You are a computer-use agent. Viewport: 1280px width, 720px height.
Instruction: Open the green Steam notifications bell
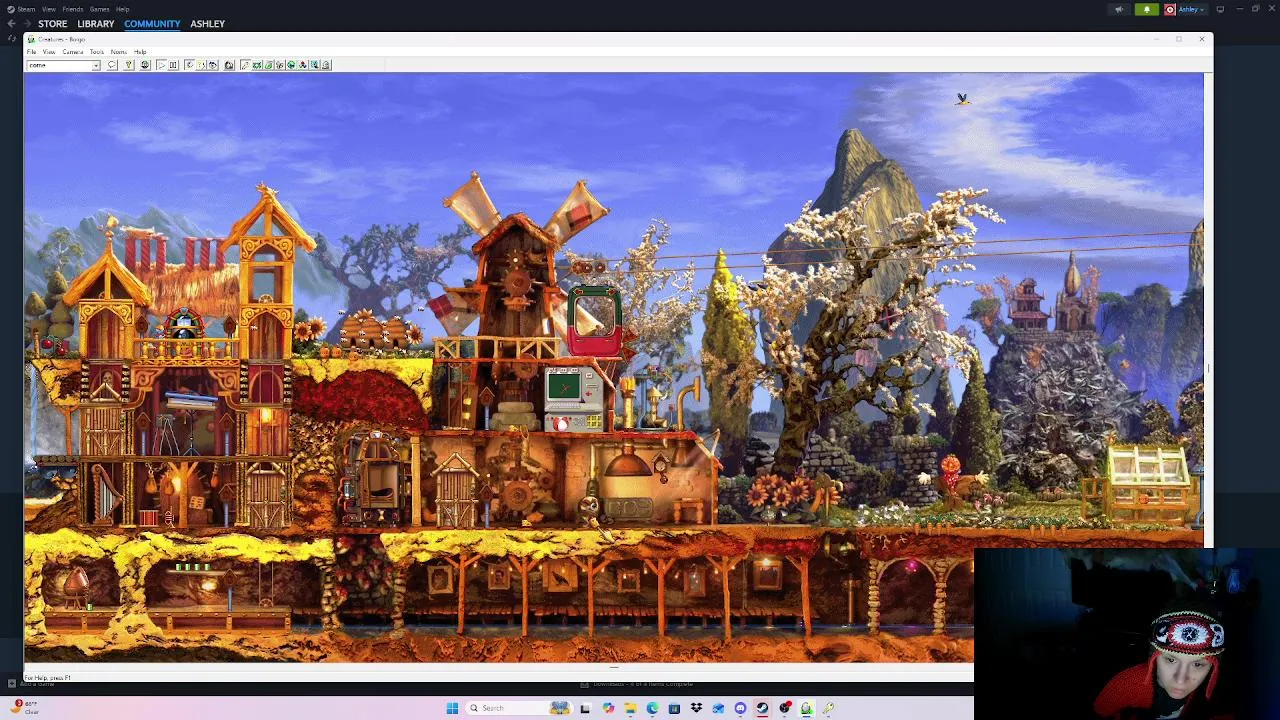[1147, 9]
